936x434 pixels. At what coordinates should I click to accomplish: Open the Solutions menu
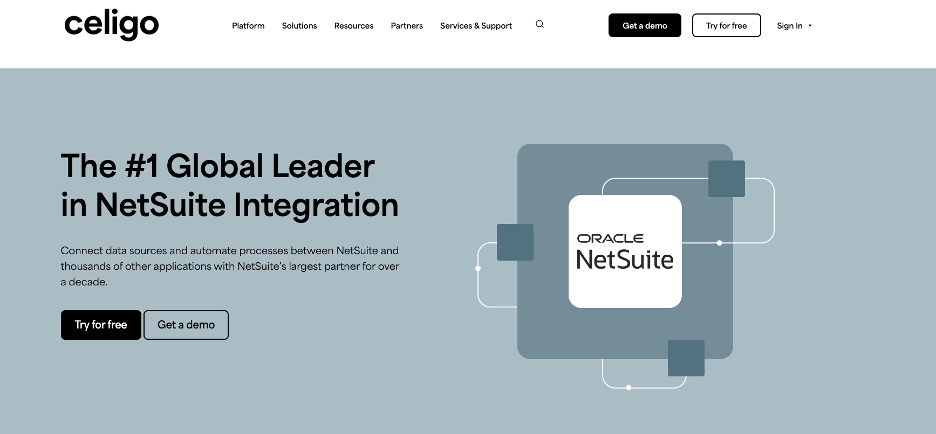coord(300,26)
